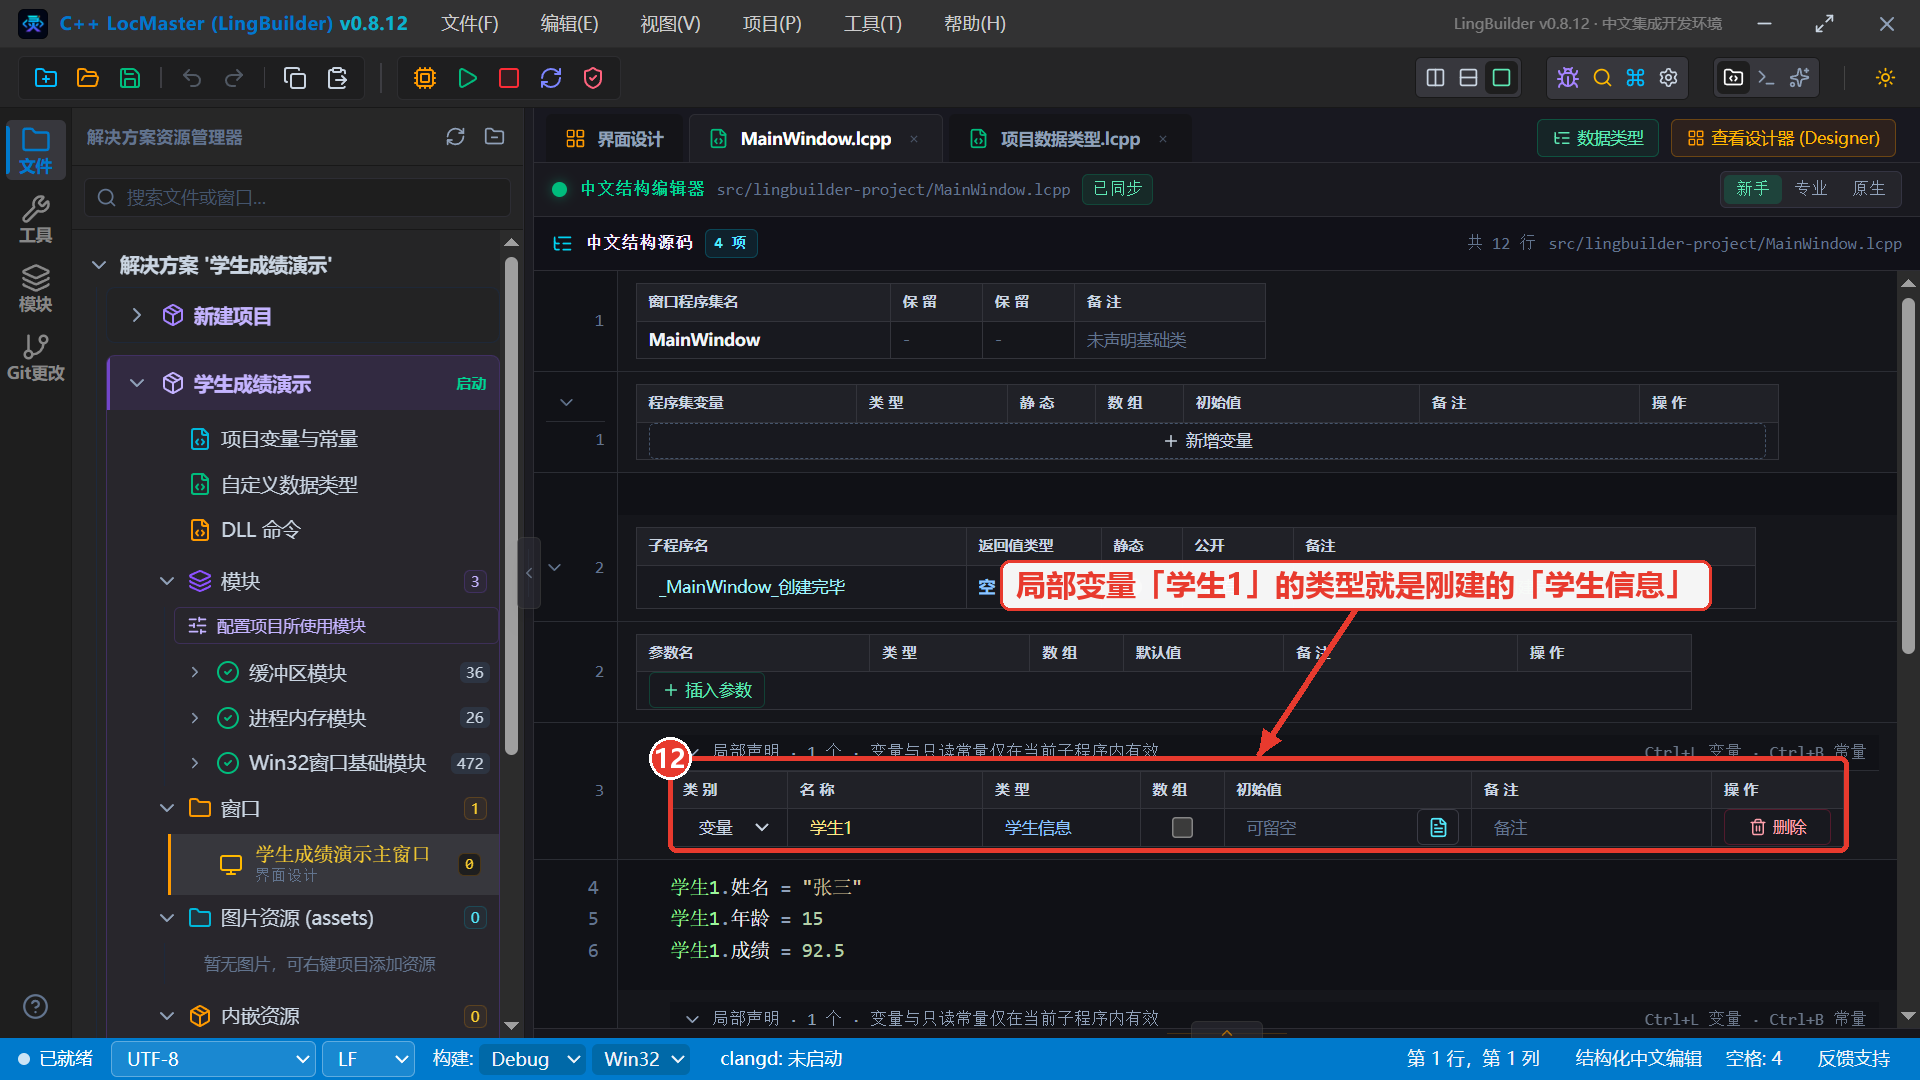Open the 文件(F) menu
Screen dimensions: 1920x1080
tap(470, 23)
